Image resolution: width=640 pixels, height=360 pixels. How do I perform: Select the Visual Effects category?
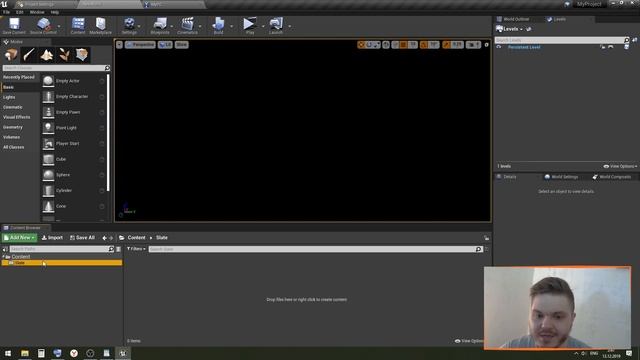pyautogui.click(x=19, y=117)
